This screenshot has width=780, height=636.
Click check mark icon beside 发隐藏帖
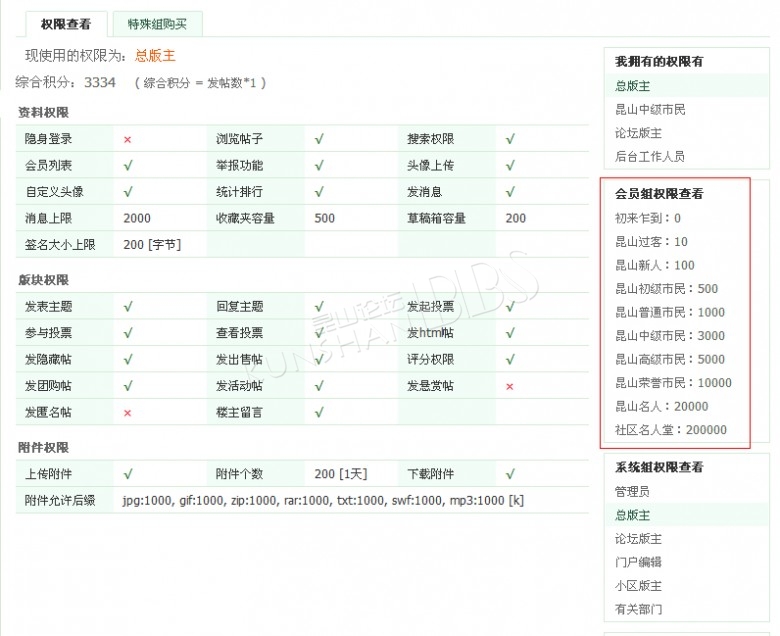(x=128, y=360)
